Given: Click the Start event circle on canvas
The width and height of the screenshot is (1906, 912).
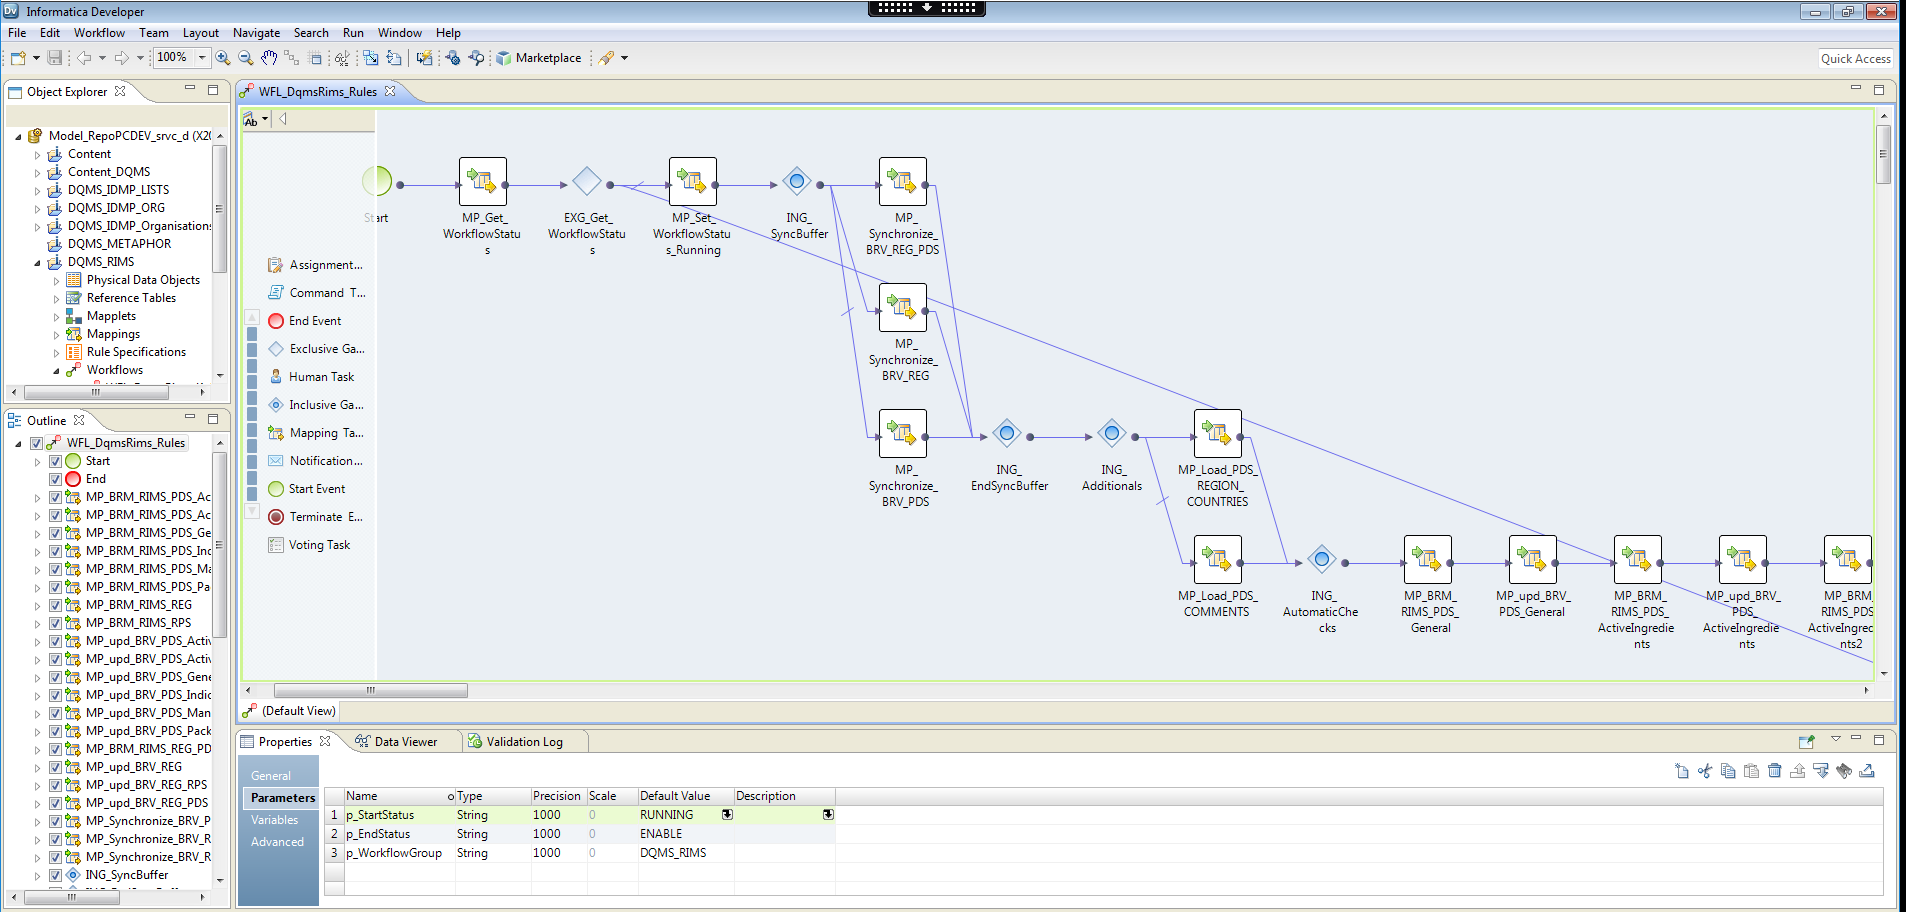Looking at the screenshot, I should pos(377,181).
